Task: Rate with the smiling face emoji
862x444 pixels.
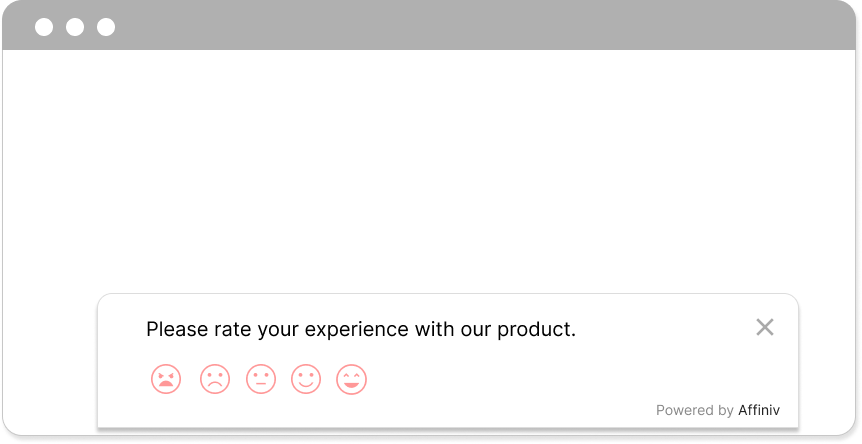Action: [306, 379]
